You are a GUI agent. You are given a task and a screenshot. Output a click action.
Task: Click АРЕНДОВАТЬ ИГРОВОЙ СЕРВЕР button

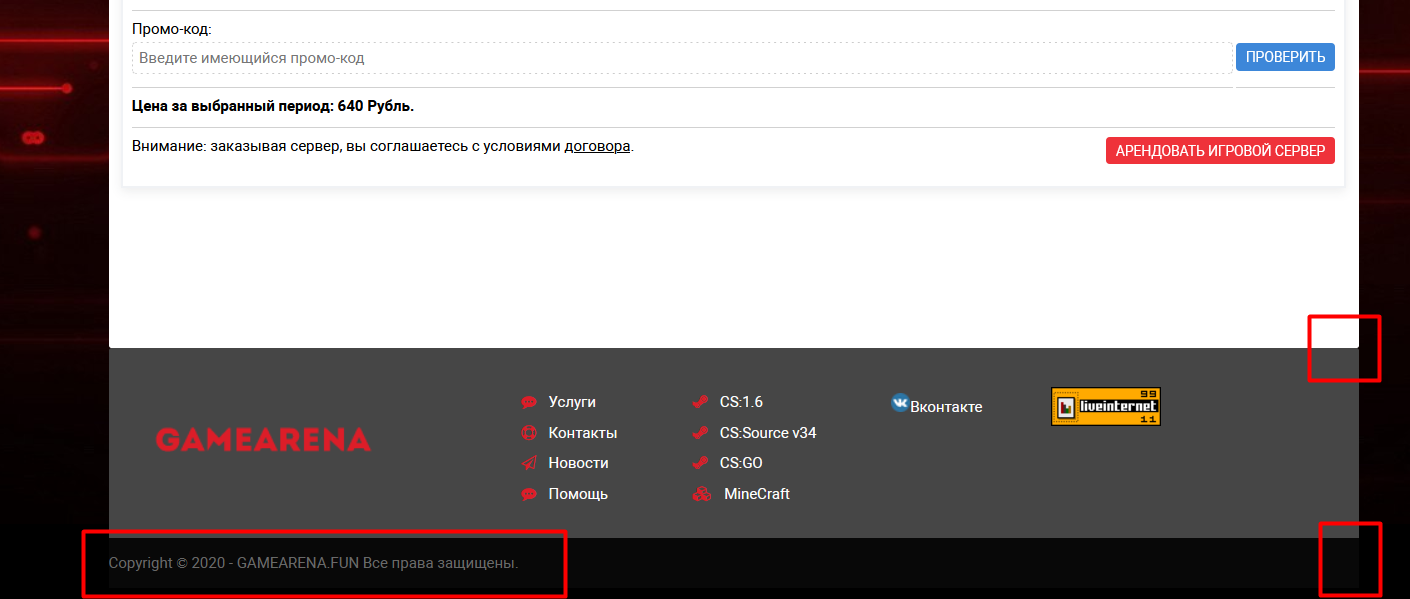(x=1220, y=151)
